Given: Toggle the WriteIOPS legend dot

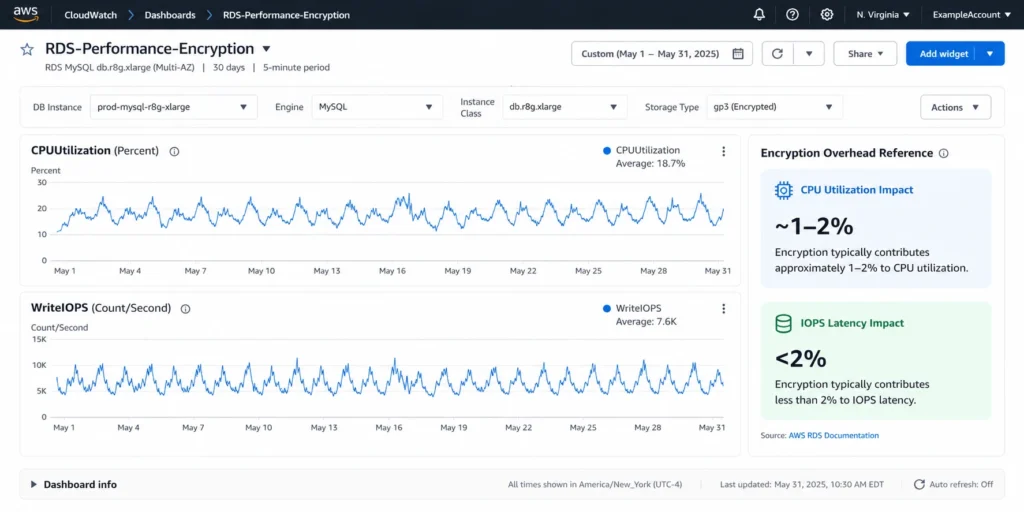Looking at the screenshot, I should click(607, 308).
